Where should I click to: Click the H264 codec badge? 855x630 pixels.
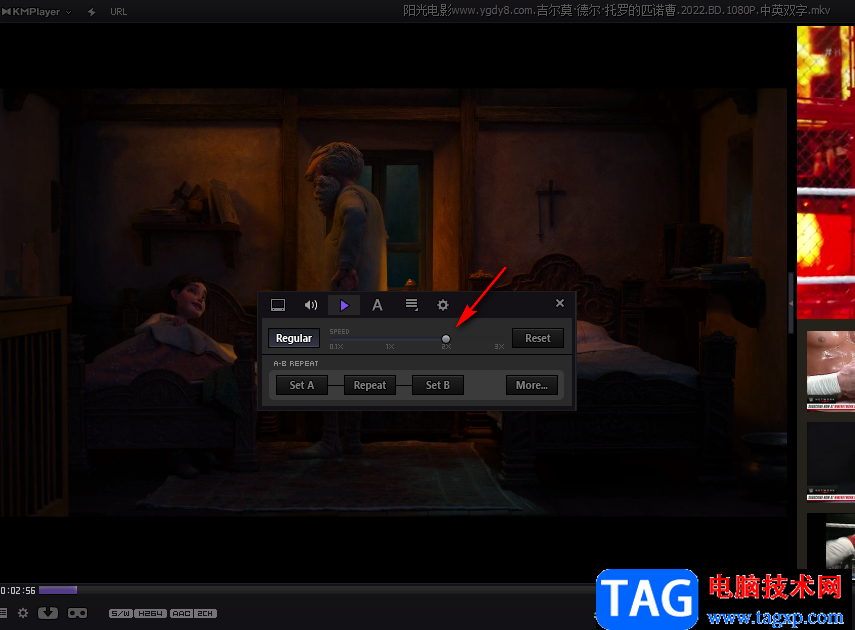[x=150, y=614]
